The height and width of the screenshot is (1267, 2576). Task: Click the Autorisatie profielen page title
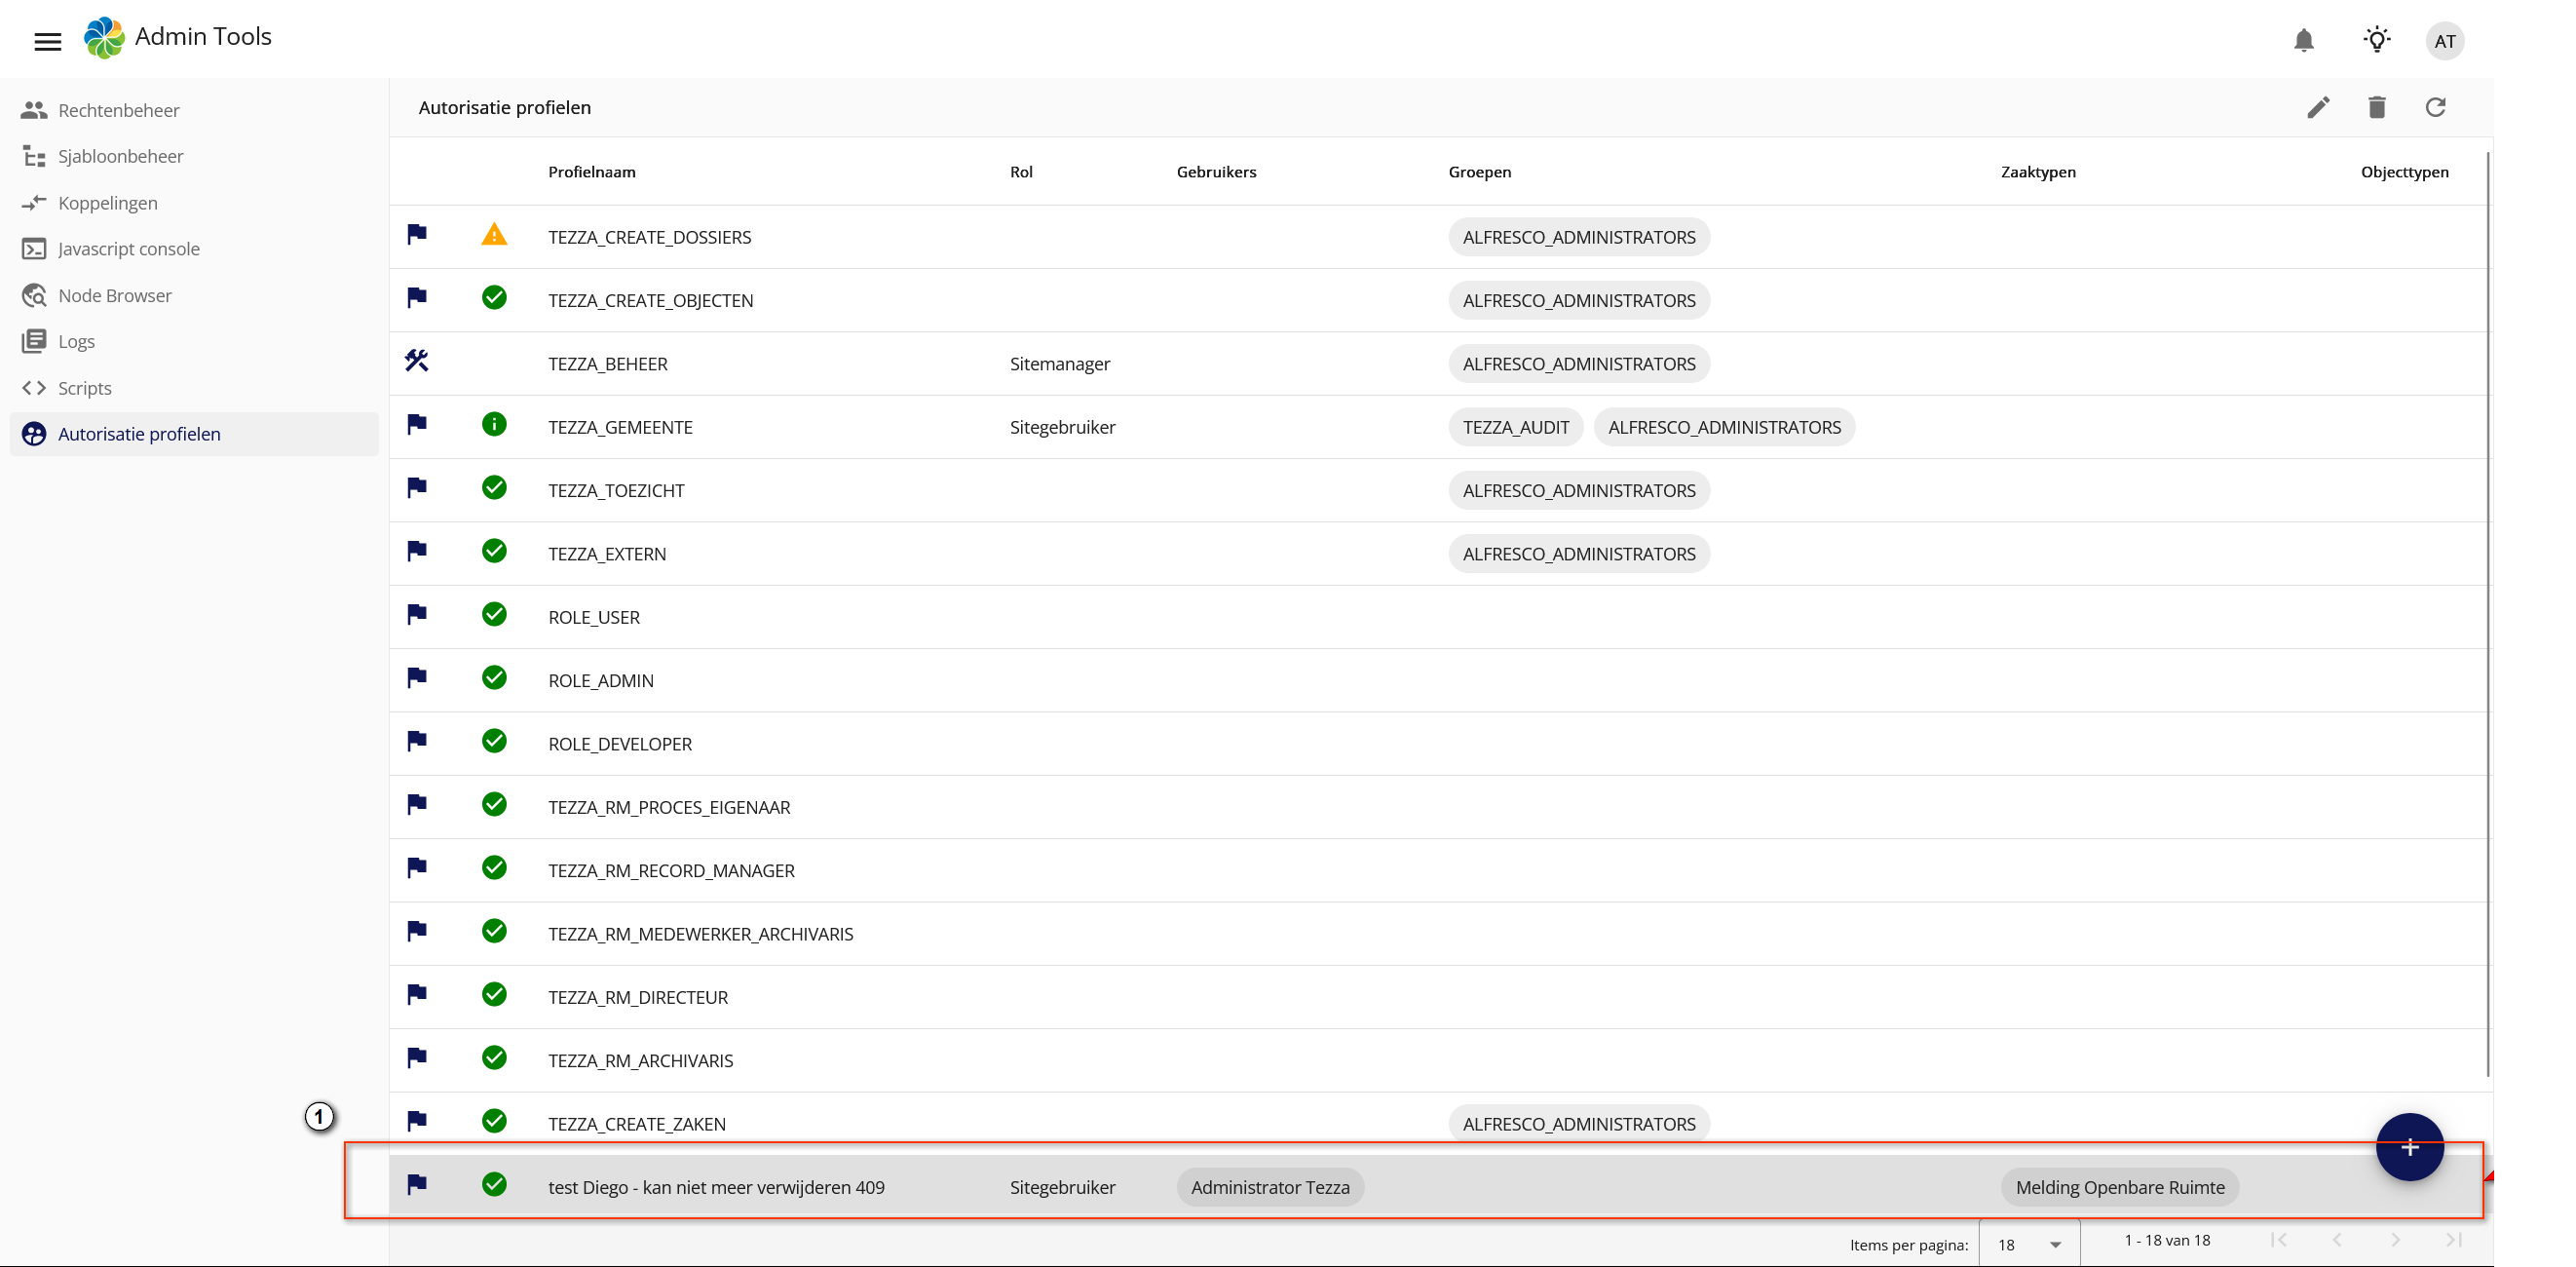504,108
